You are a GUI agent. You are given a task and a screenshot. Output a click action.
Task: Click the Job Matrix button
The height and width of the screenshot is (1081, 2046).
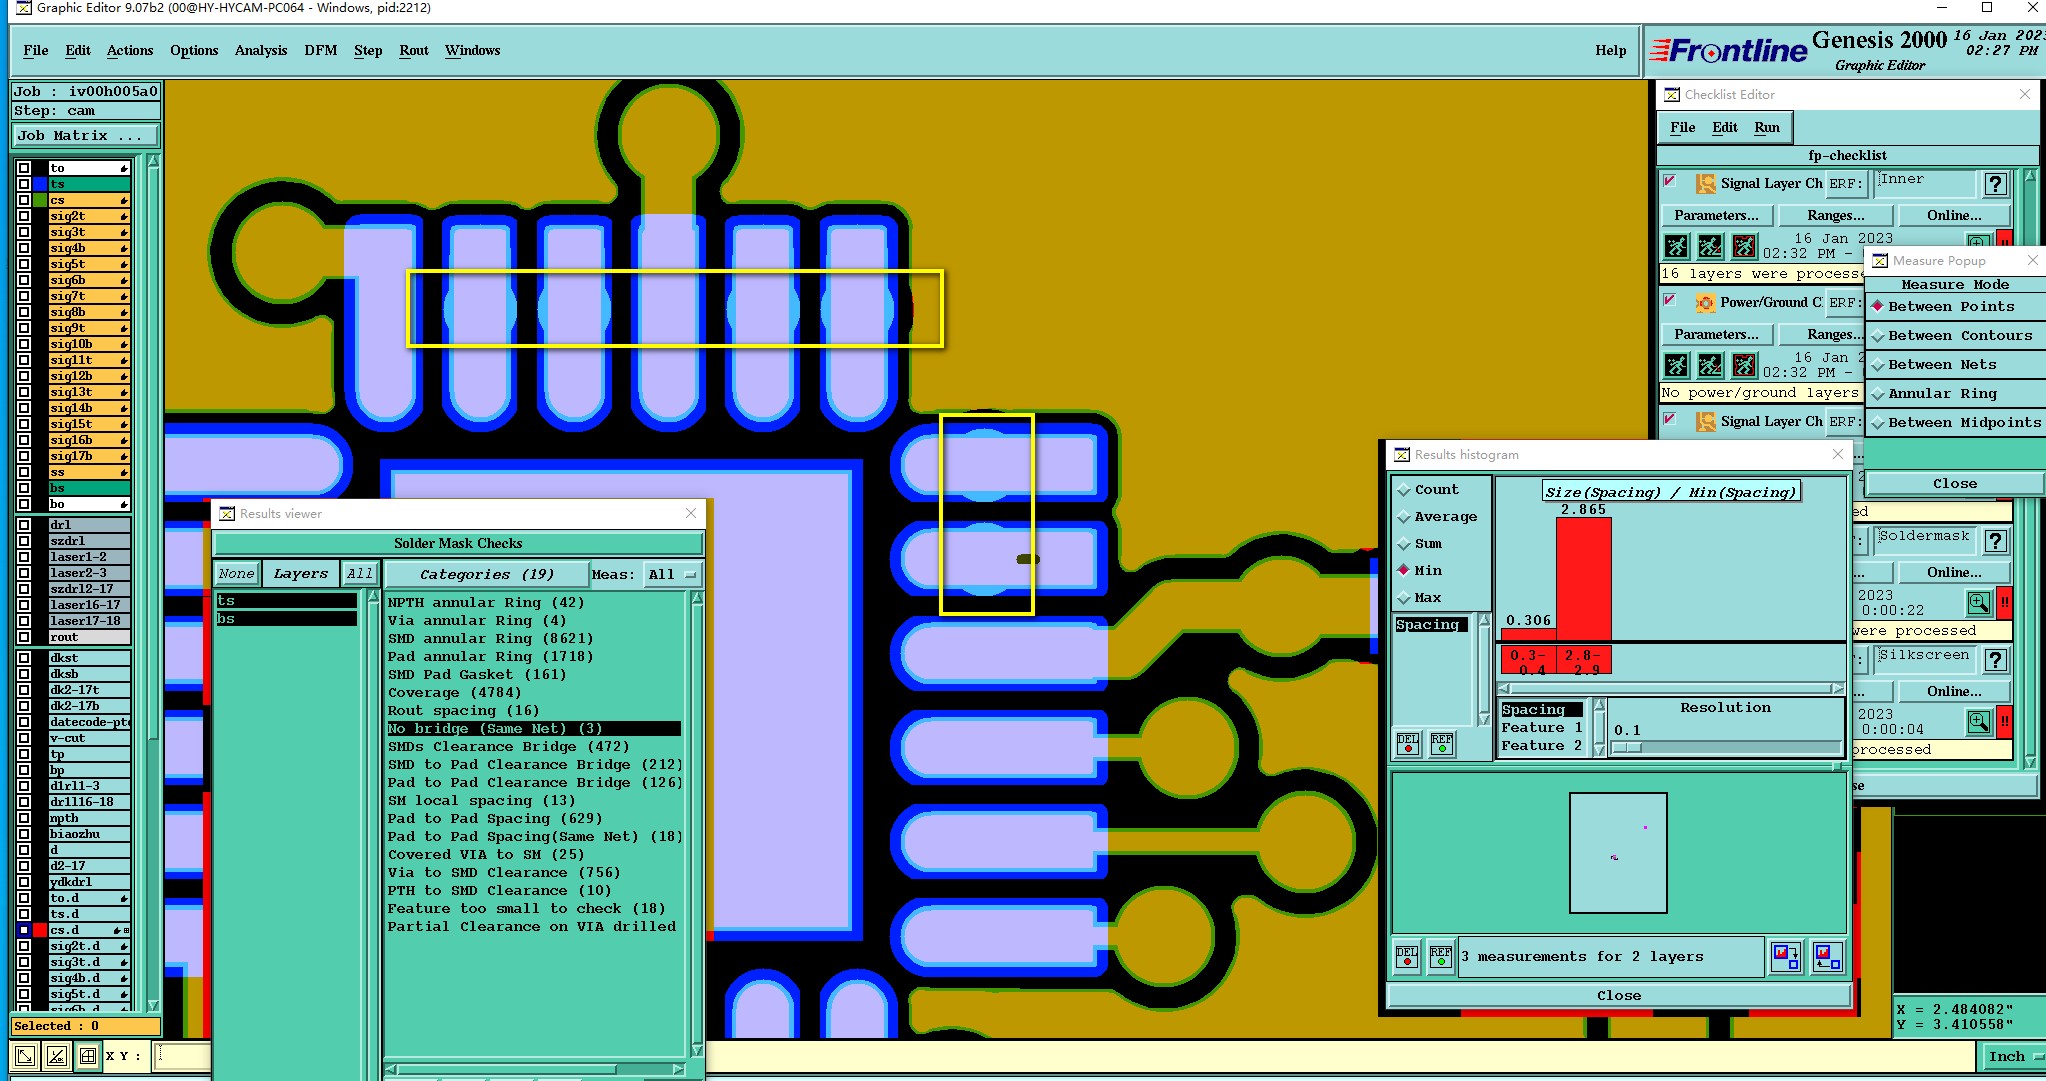85,135
